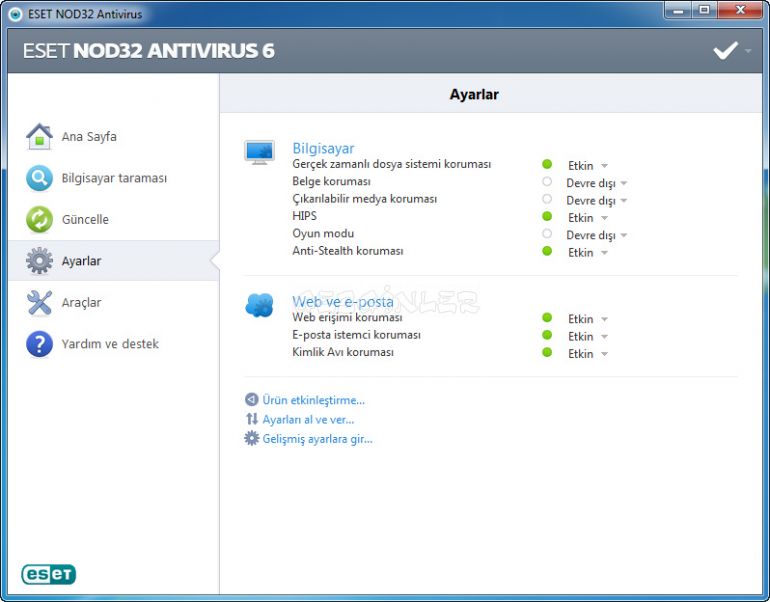Toggle Belge koruması status indicator
This screenshot has height=602, width=770.
click(547, 182)
